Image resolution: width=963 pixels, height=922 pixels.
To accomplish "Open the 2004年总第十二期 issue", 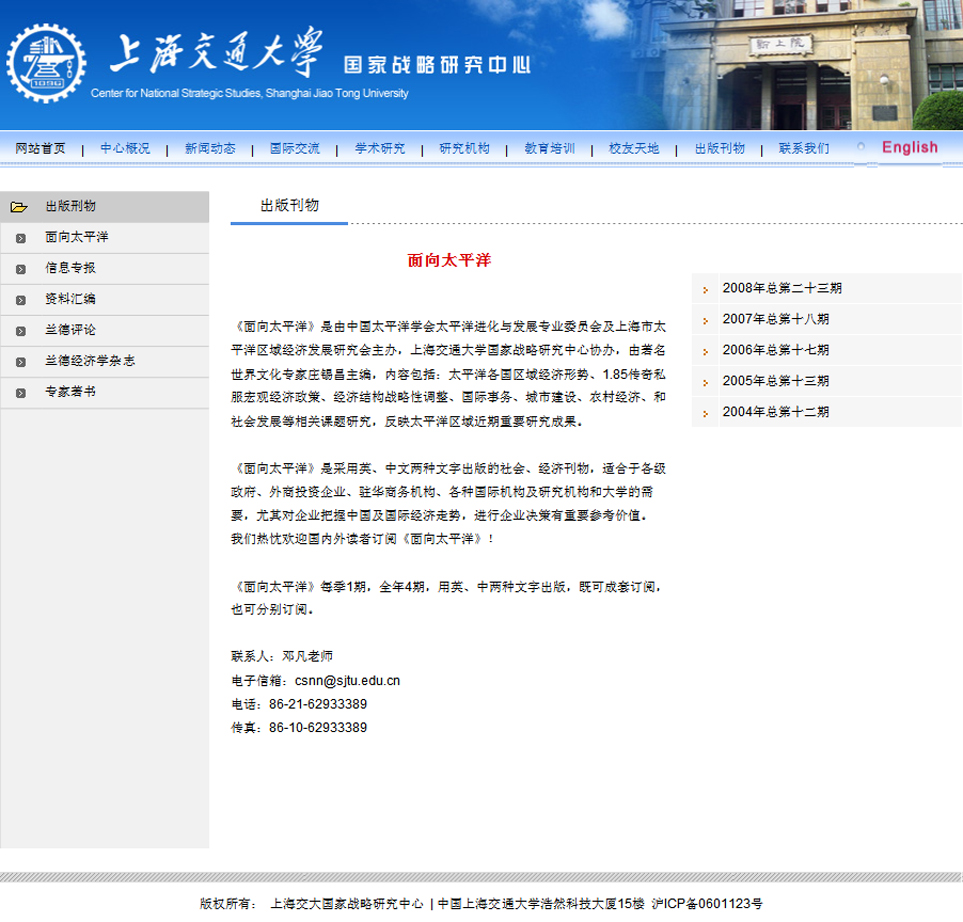I will [776, 412].
